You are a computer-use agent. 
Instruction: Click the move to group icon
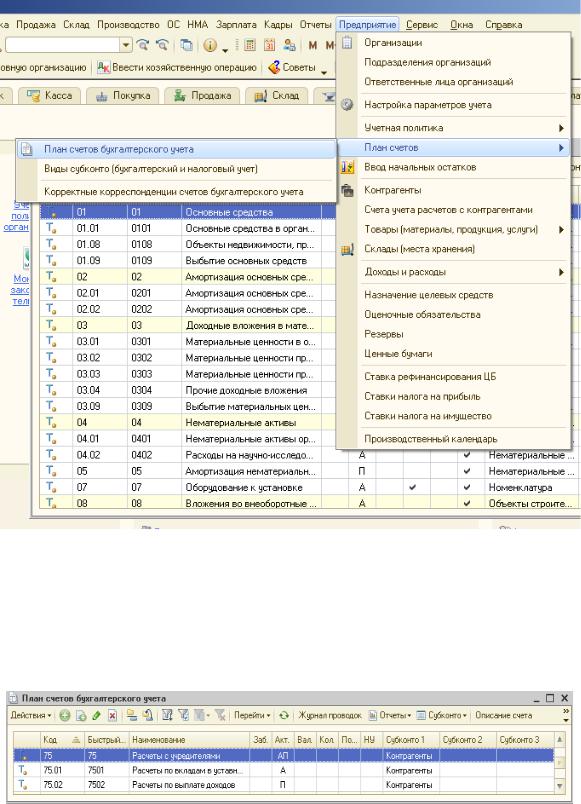pos(148,715)
